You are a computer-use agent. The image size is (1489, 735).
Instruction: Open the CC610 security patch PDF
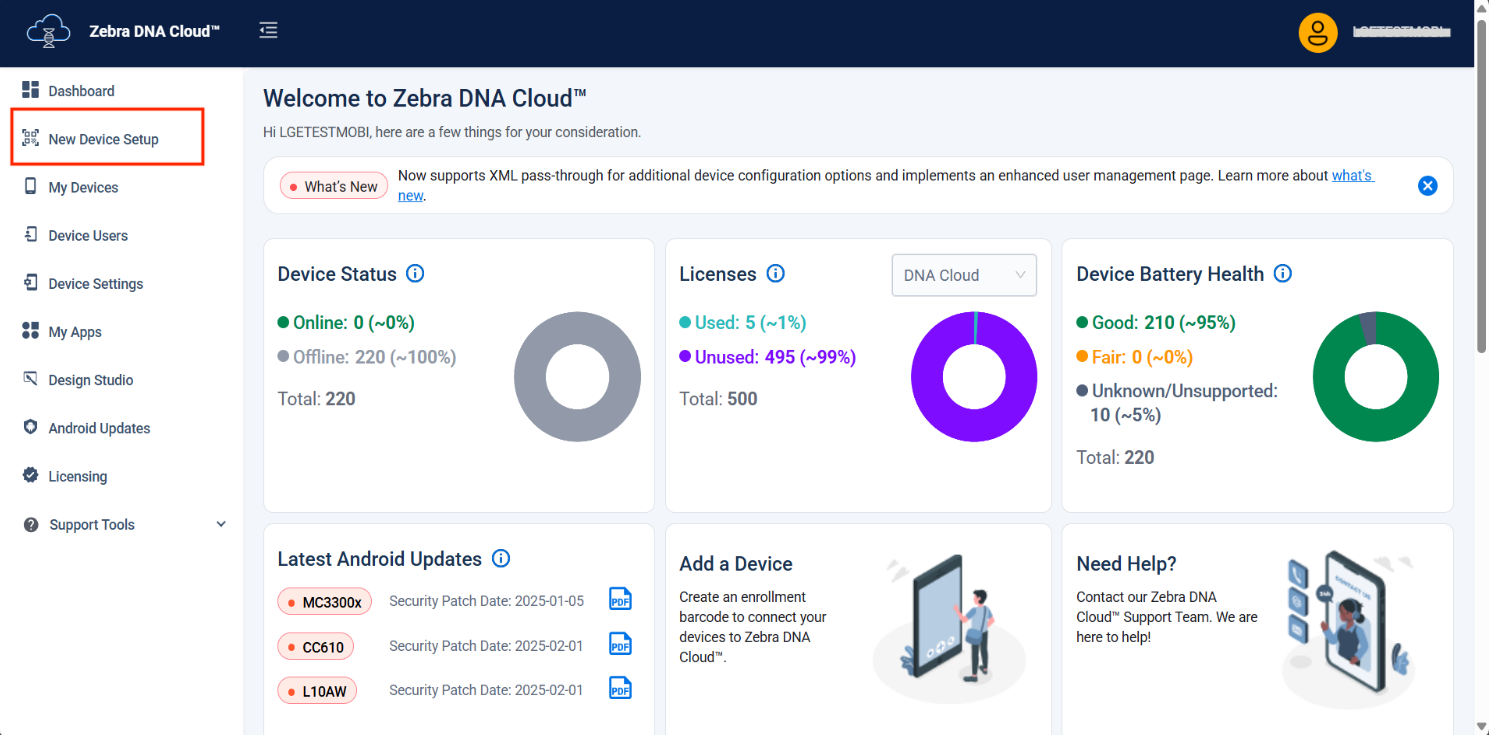click(621, 645)
